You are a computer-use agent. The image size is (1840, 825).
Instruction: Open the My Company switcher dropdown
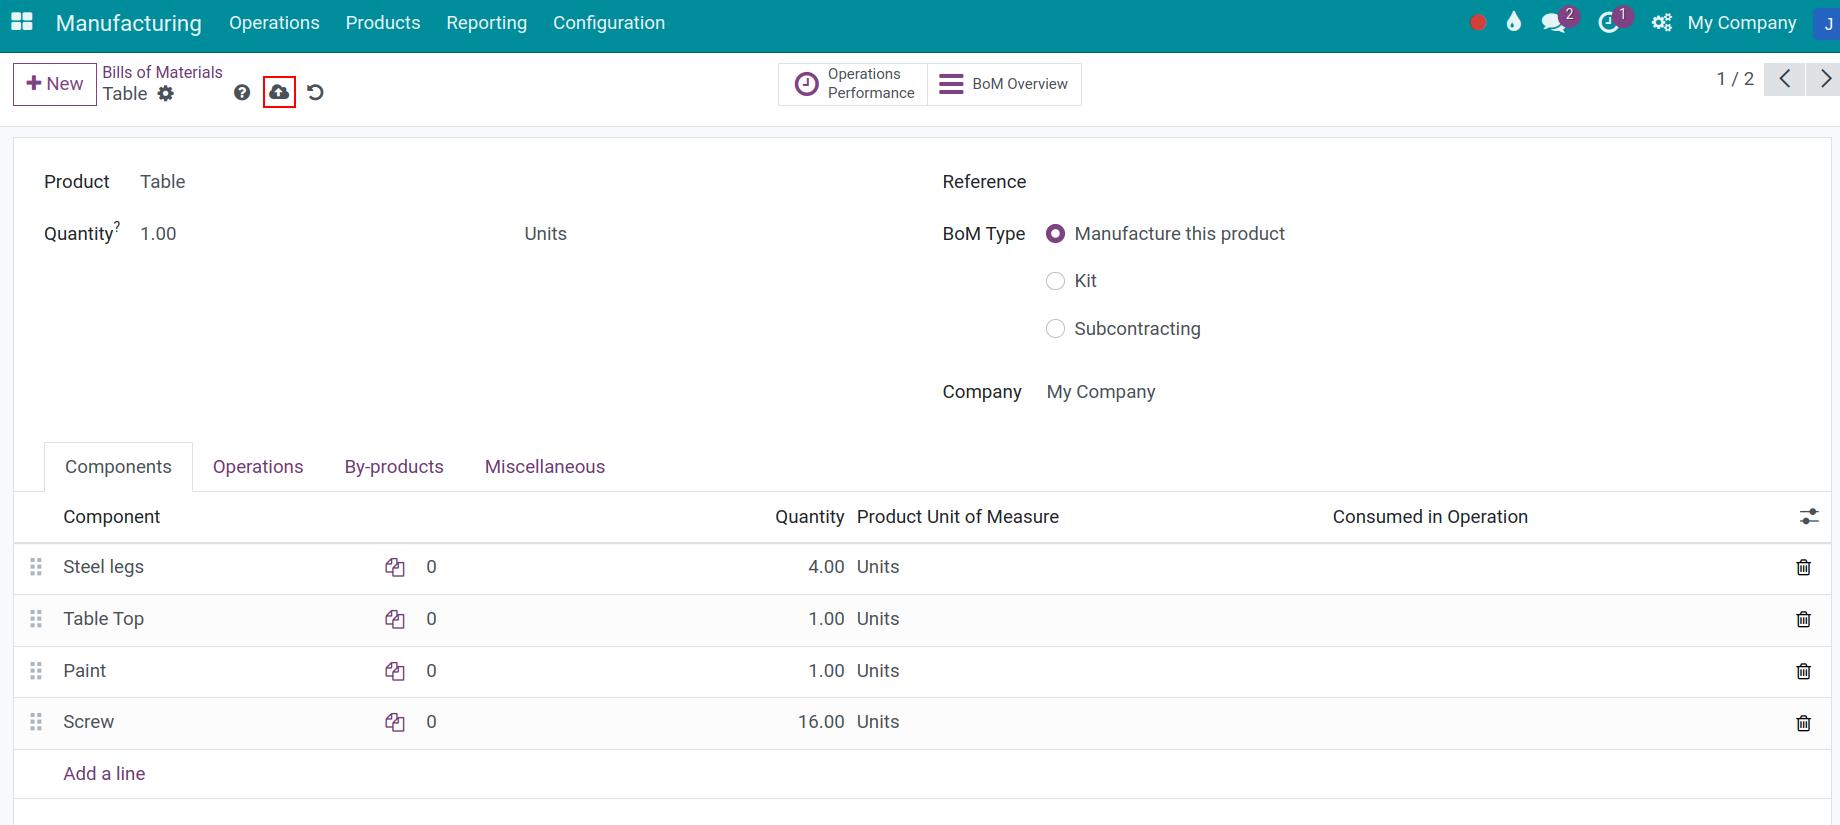click(x=1742, y=23)
